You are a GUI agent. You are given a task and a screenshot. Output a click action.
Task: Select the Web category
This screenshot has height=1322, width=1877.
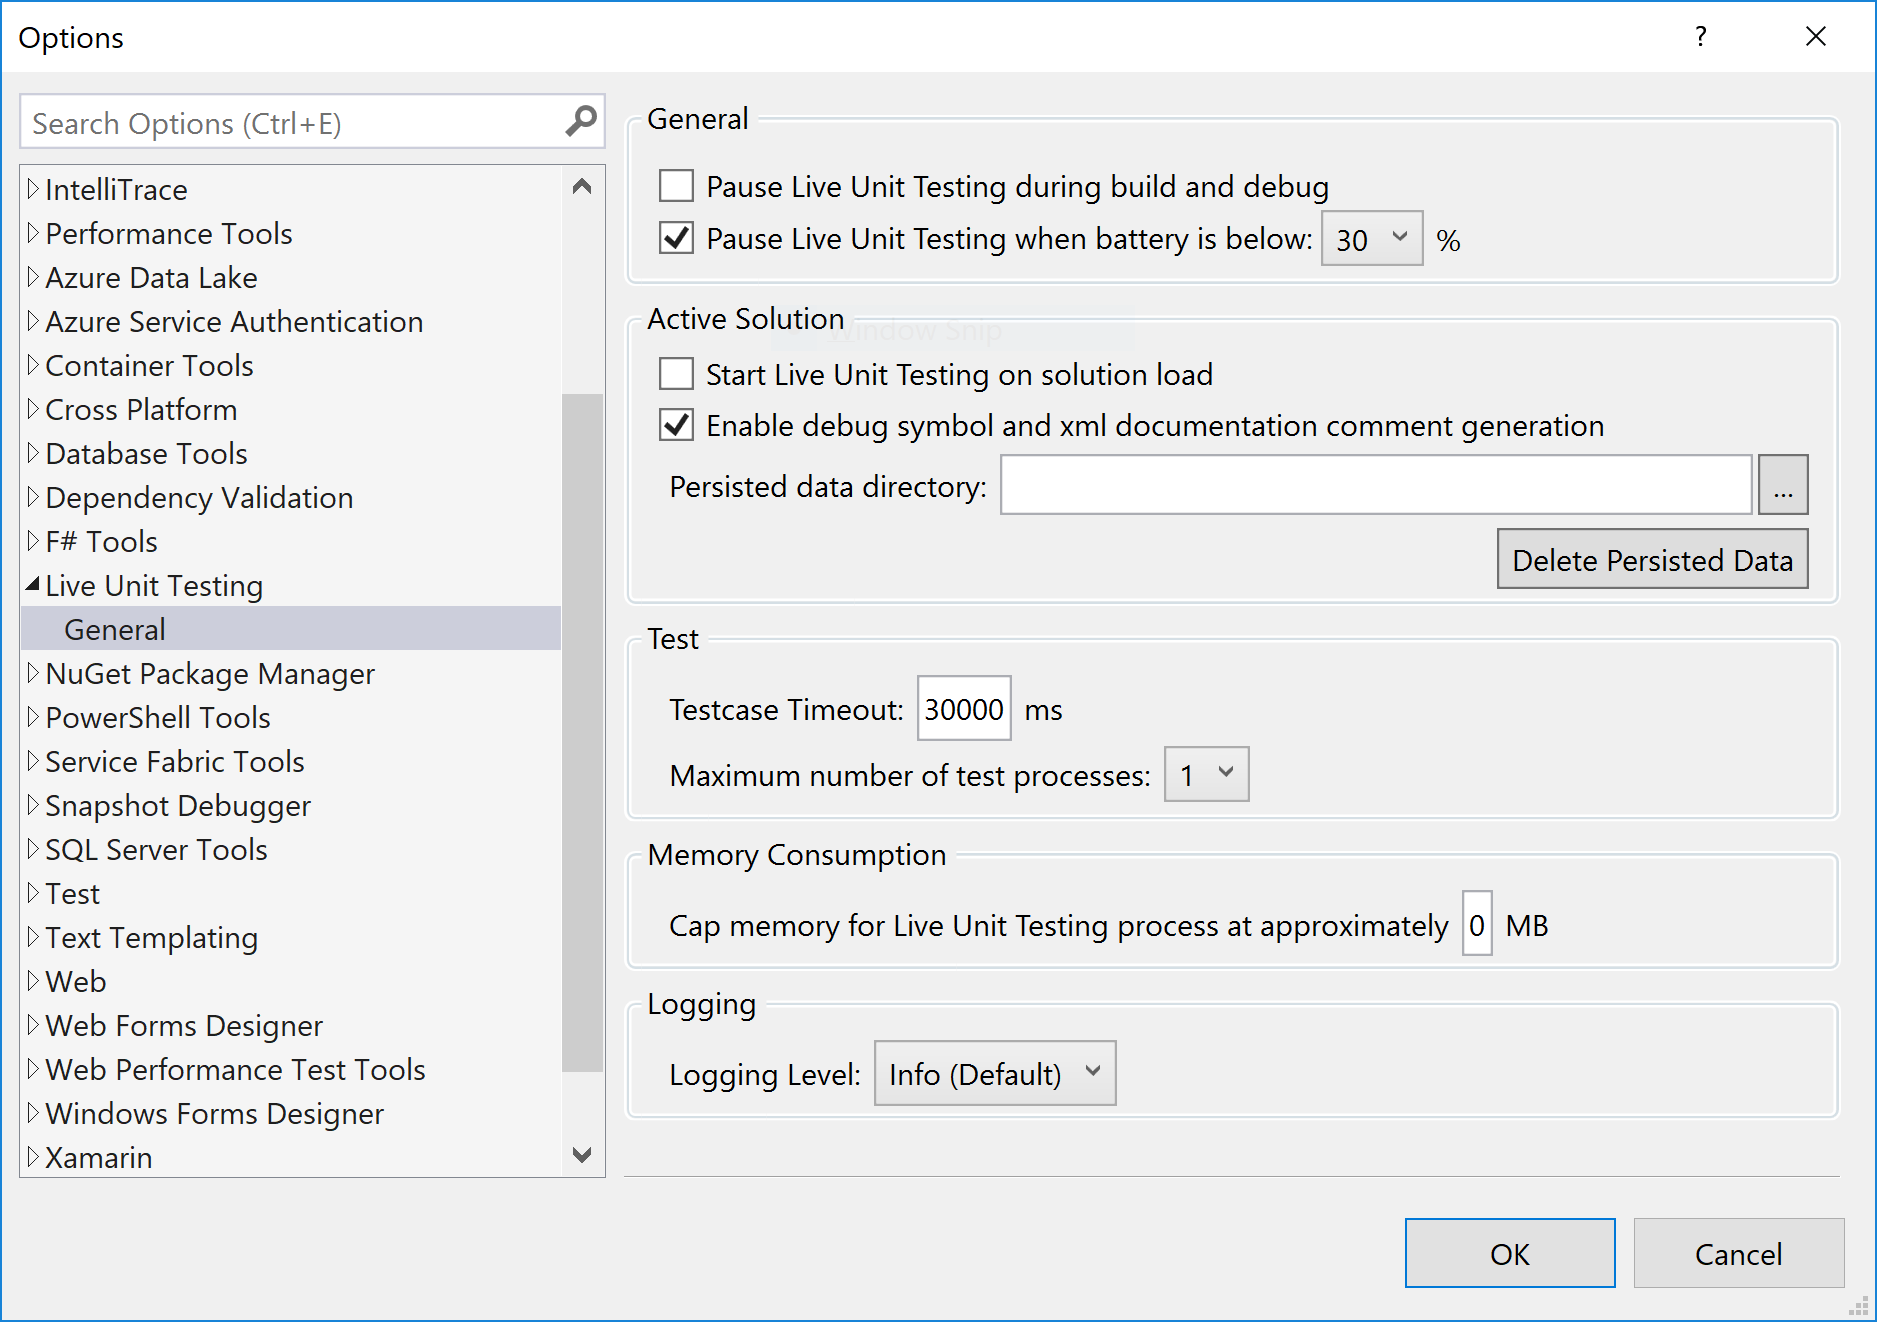75,981
